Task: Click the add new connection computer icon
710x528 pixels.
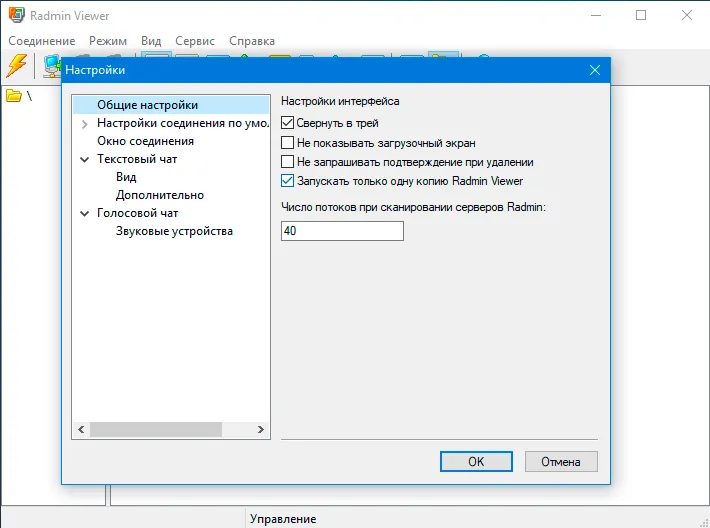Action: [52, 67]
